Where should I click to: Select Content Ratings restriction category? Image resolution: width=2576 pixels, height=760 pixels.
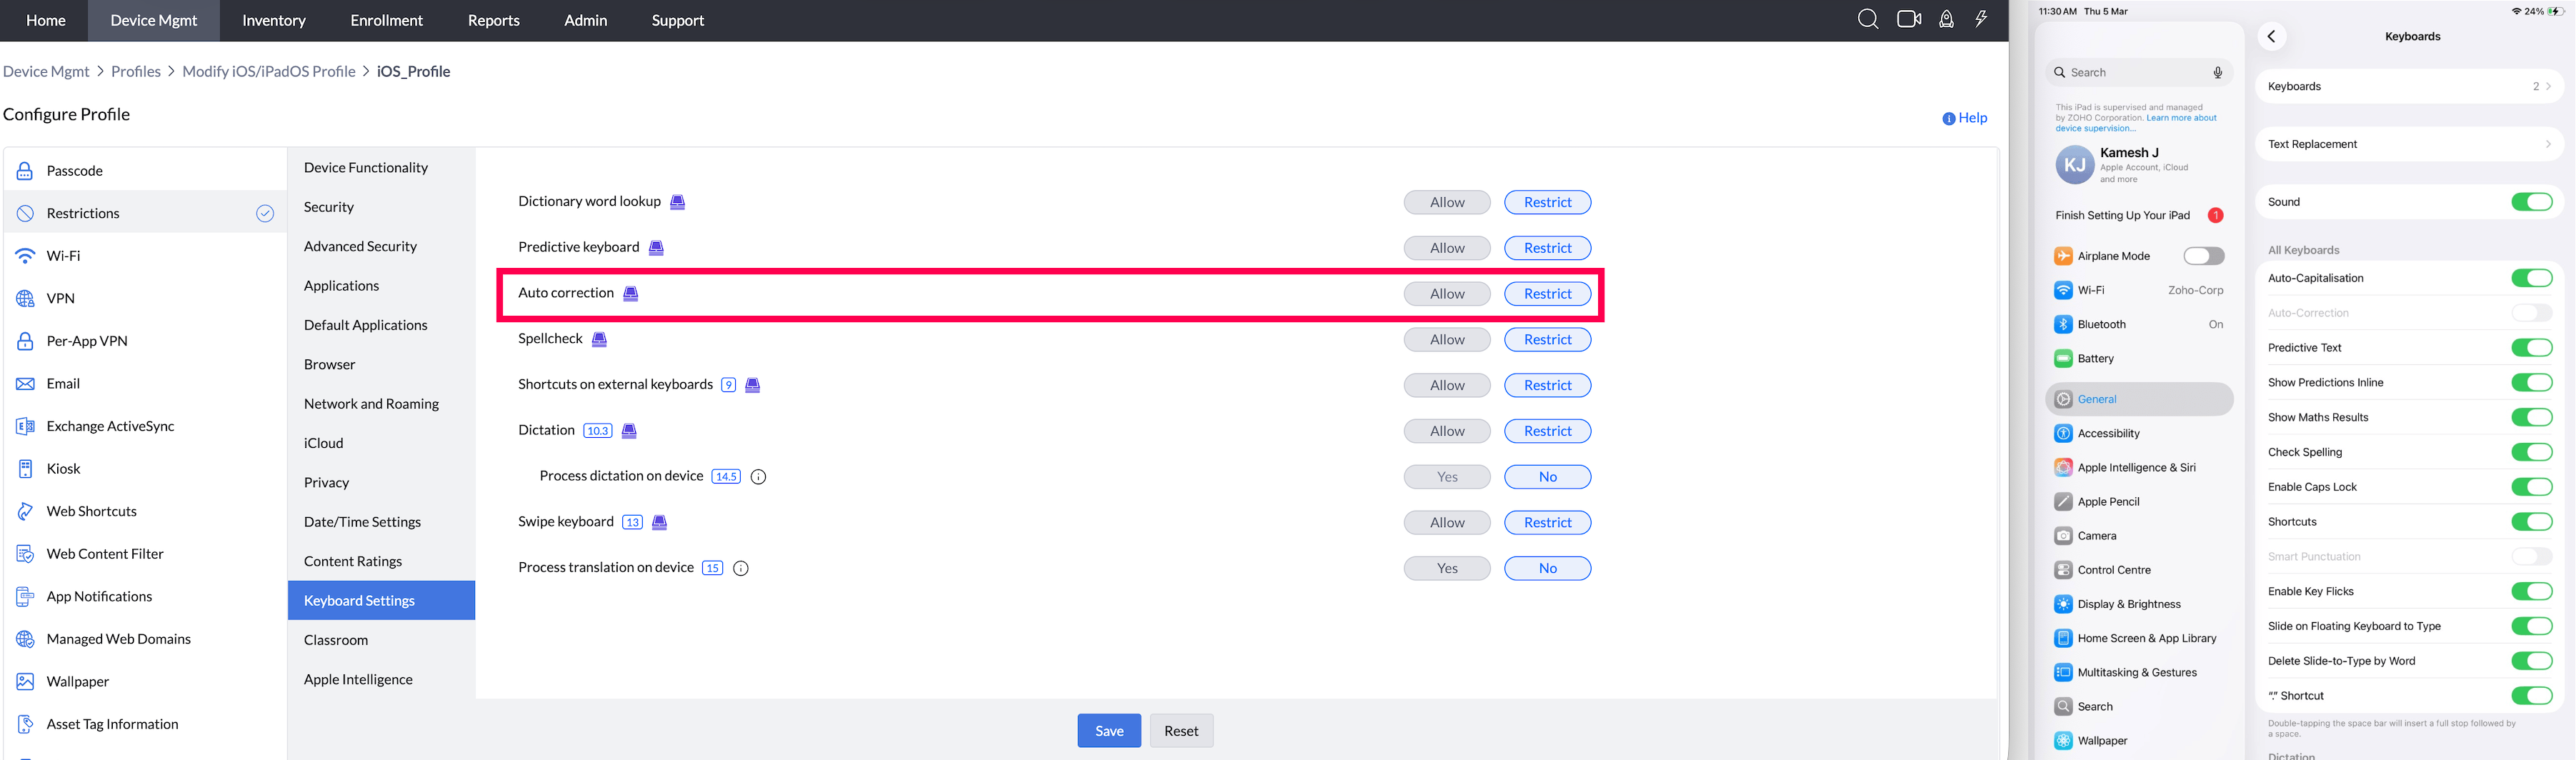click(x=381, y=561)
